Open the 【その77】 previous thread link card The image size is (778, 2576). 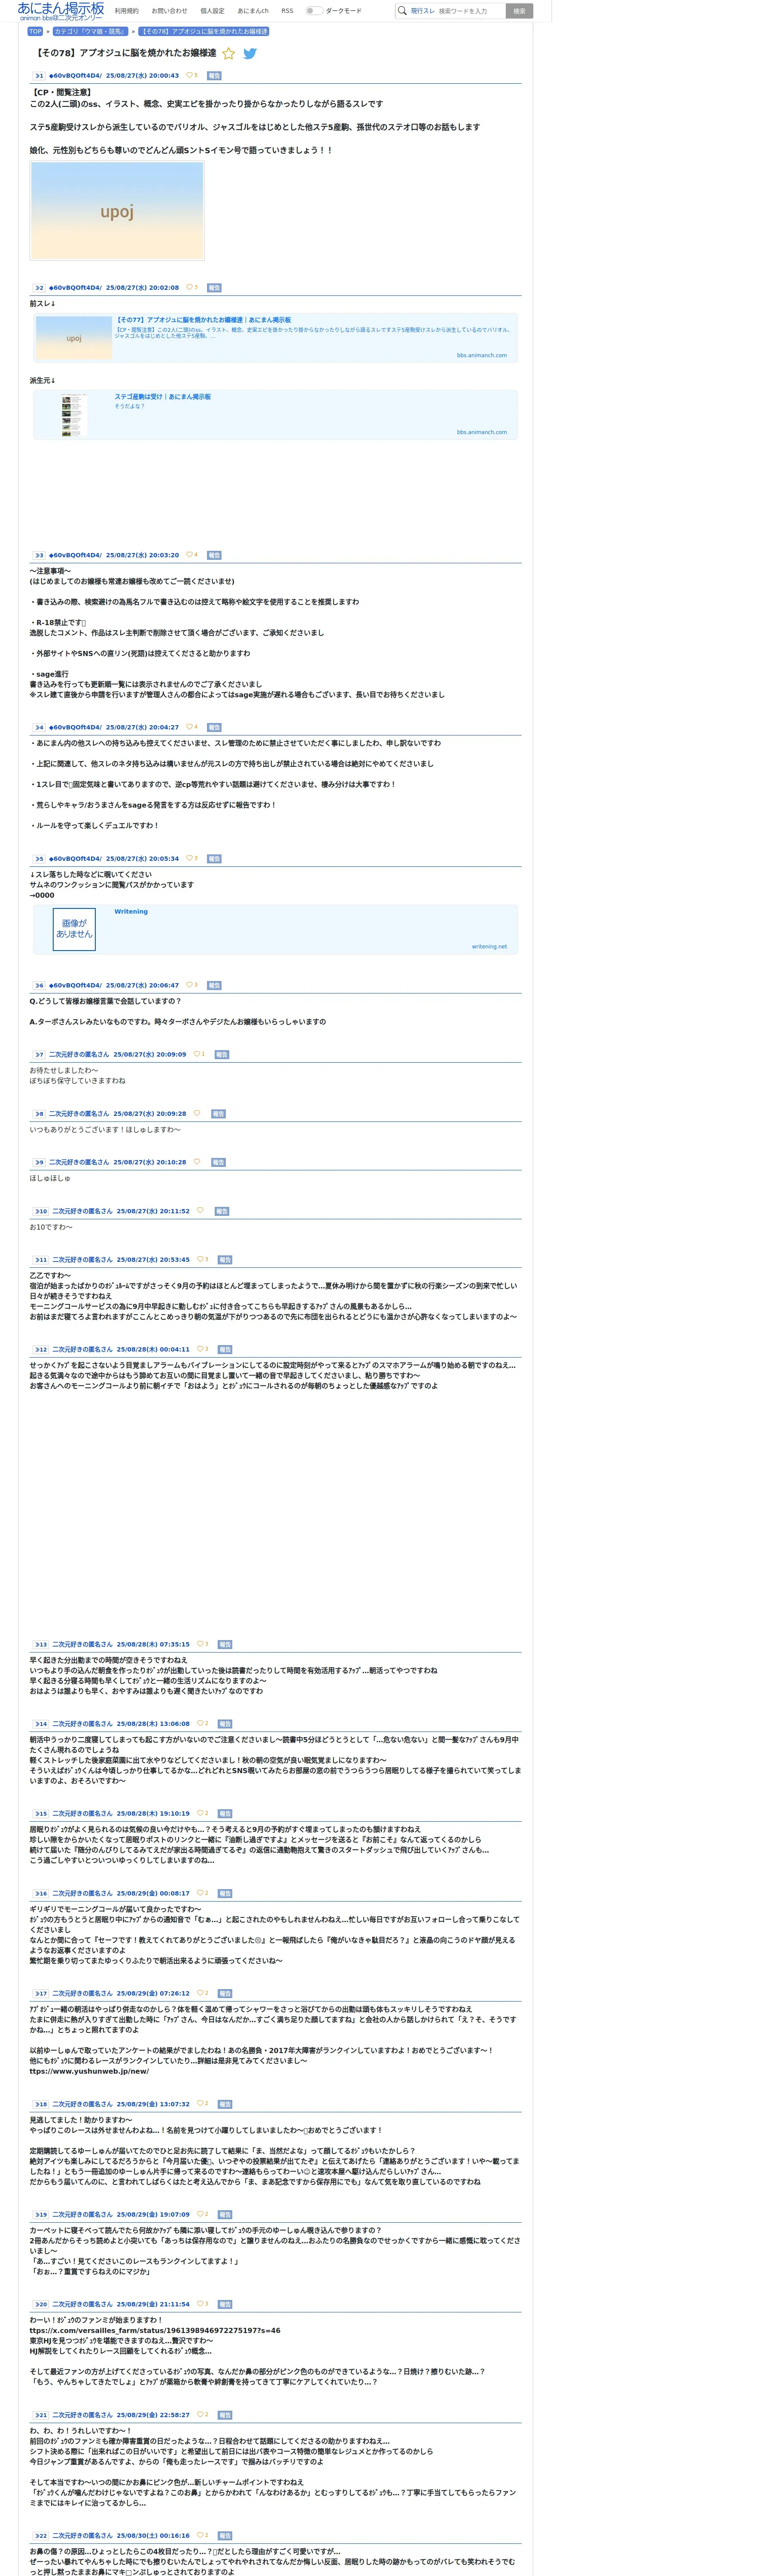(x=275, y=337)
